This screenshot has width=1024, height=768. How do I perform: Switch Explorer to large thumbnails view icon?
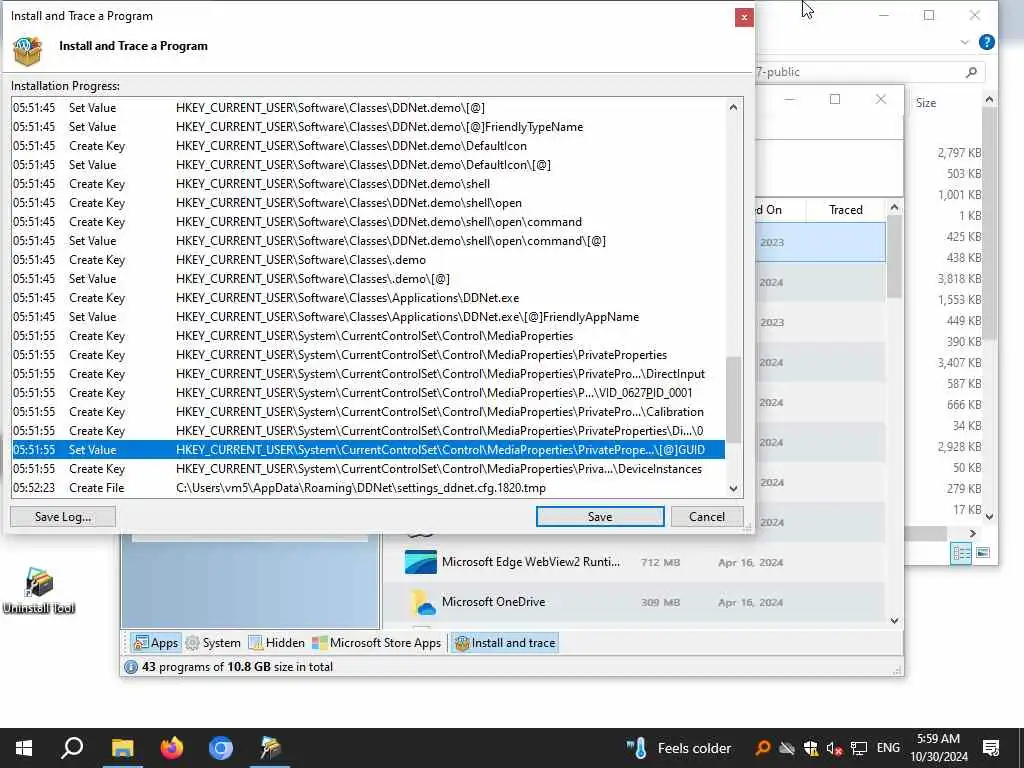pyautogui.click(x=982, y=553)
